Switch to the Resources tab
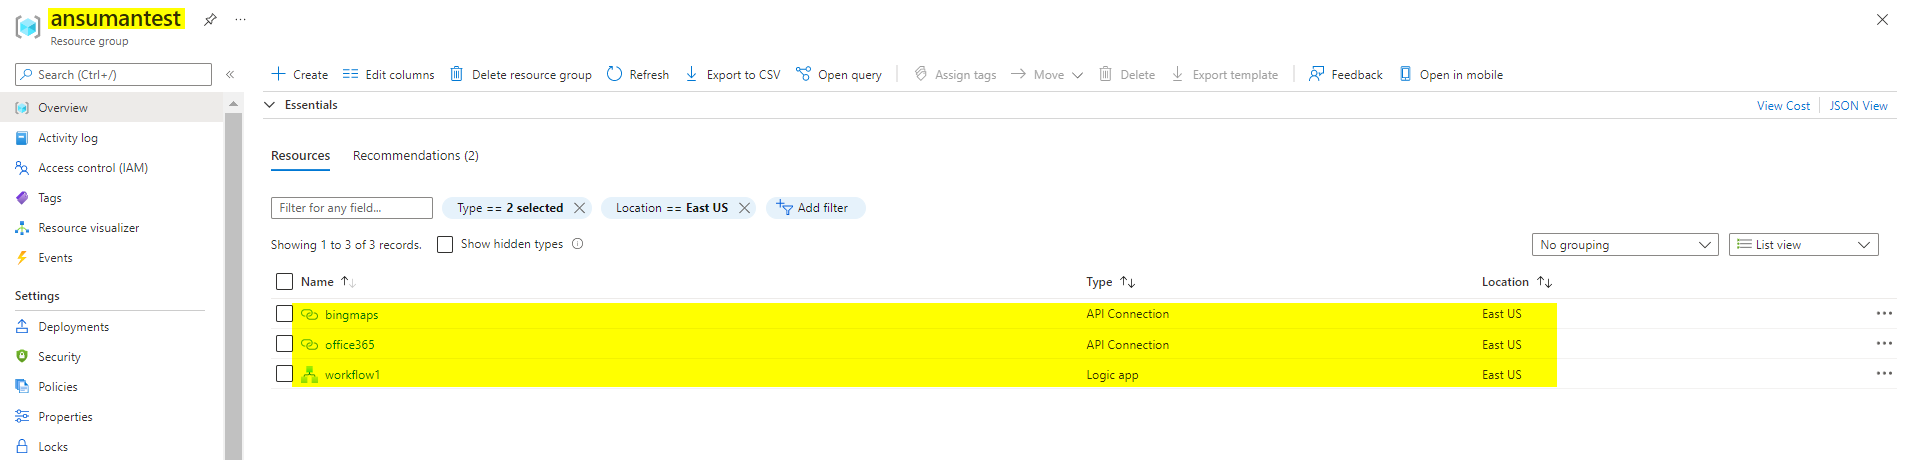The width and height of the screenshot is (1916, 460). (300, 155)
